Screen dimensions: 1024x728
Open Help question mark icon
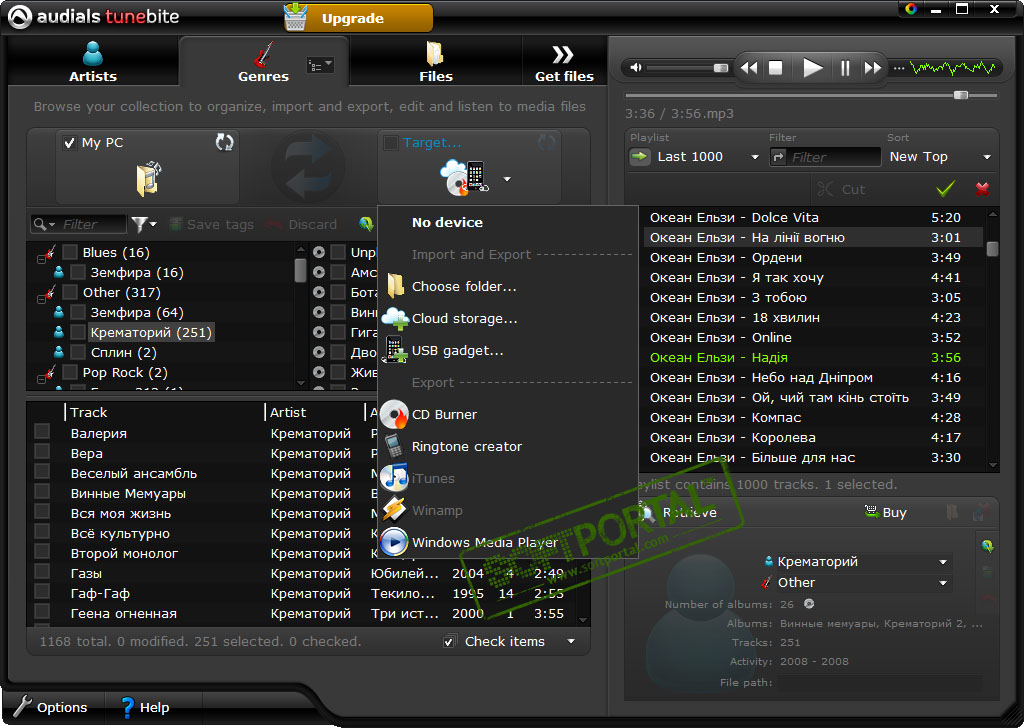[x=128, y=706]
